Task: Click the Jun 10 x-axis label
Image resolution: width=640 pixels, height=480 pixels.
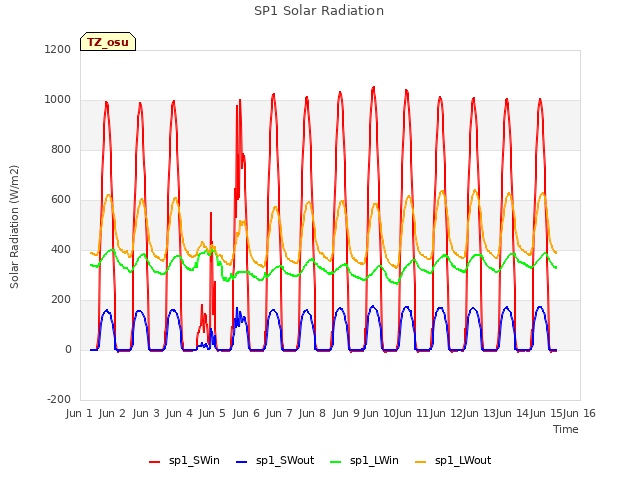Action: 379,413
